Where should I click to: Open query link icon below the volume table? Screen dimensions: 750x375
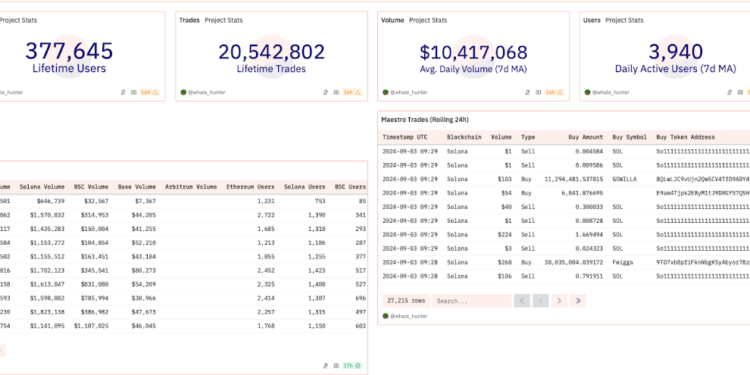tap(326, 365)
